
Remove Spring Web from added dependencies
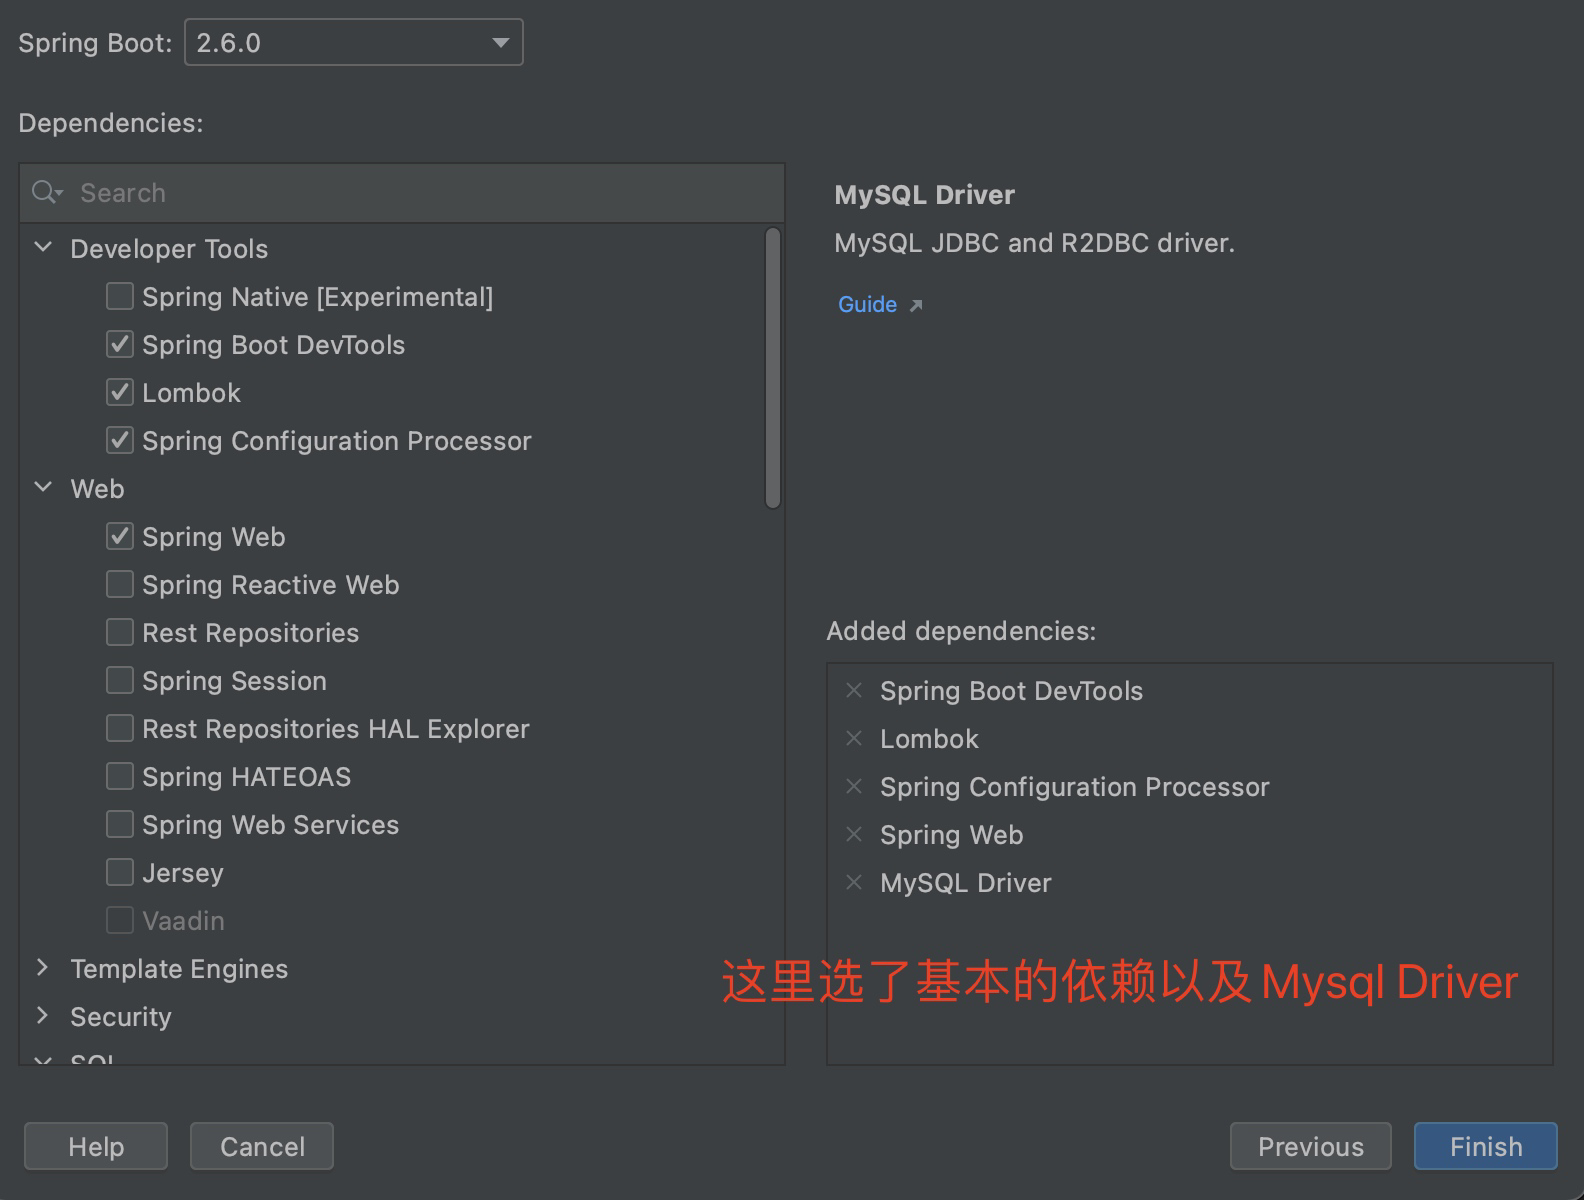(x=855, y=834)
